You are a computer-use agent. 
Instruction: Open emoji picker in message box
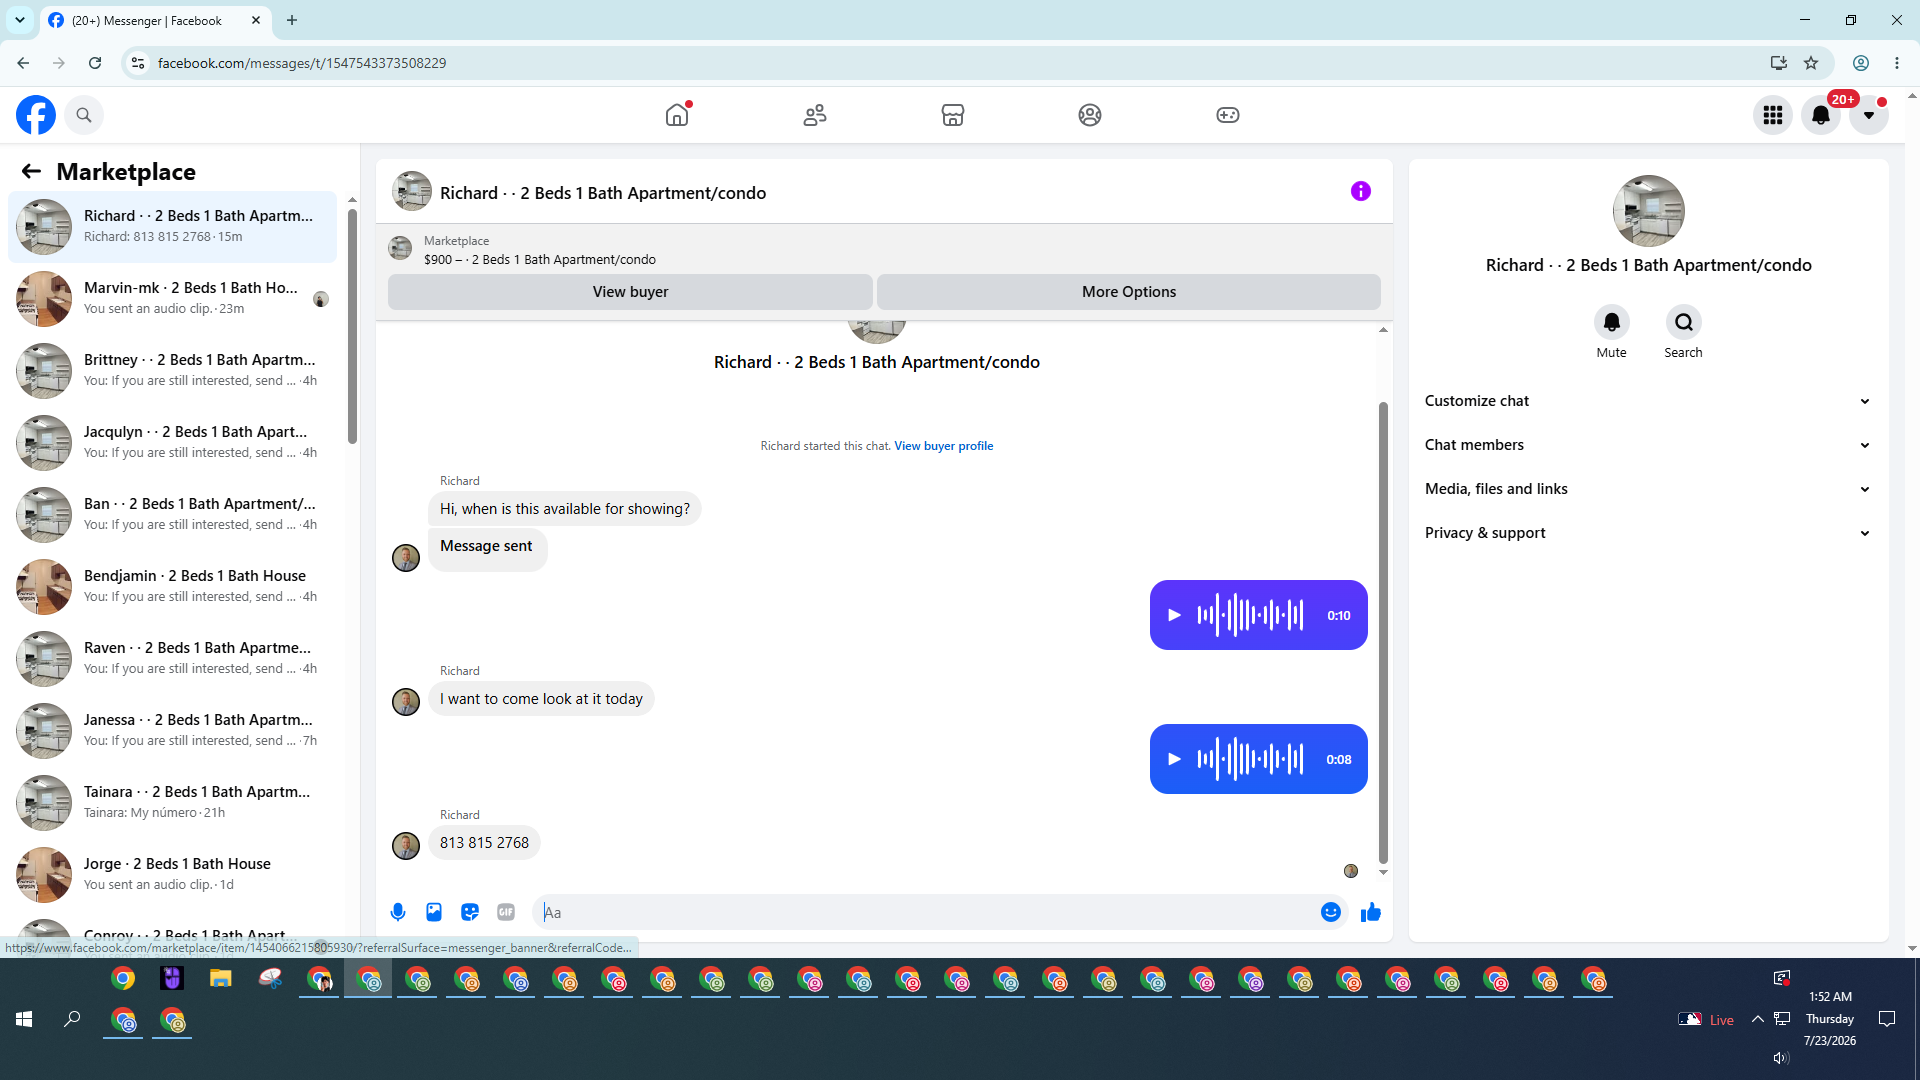tap(1331, 912)
